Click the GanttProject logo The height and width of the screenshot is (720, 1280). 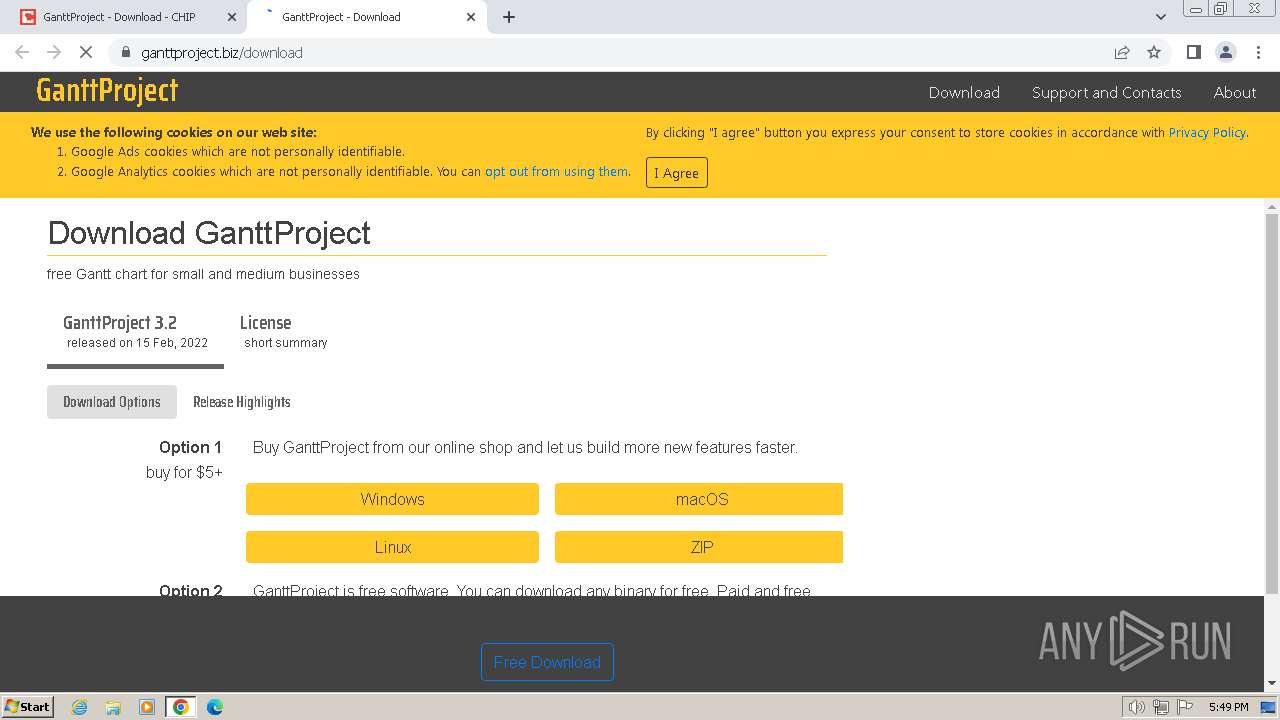[107, 91]
